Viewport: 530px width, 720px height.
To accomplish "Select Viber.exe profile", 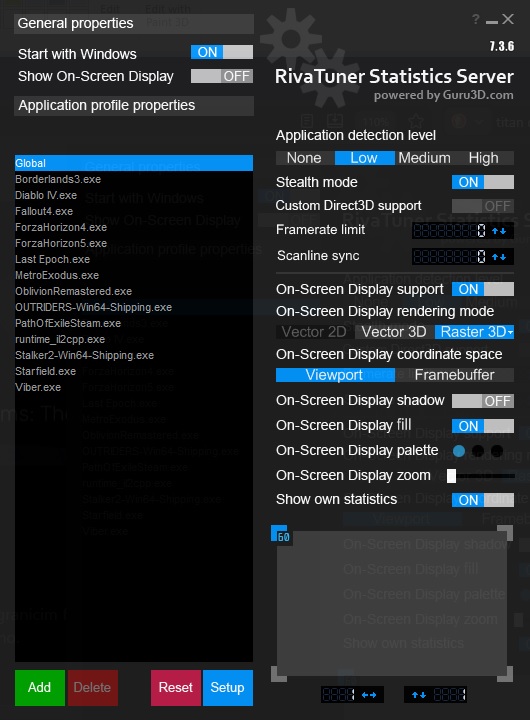I will (134, 387).
